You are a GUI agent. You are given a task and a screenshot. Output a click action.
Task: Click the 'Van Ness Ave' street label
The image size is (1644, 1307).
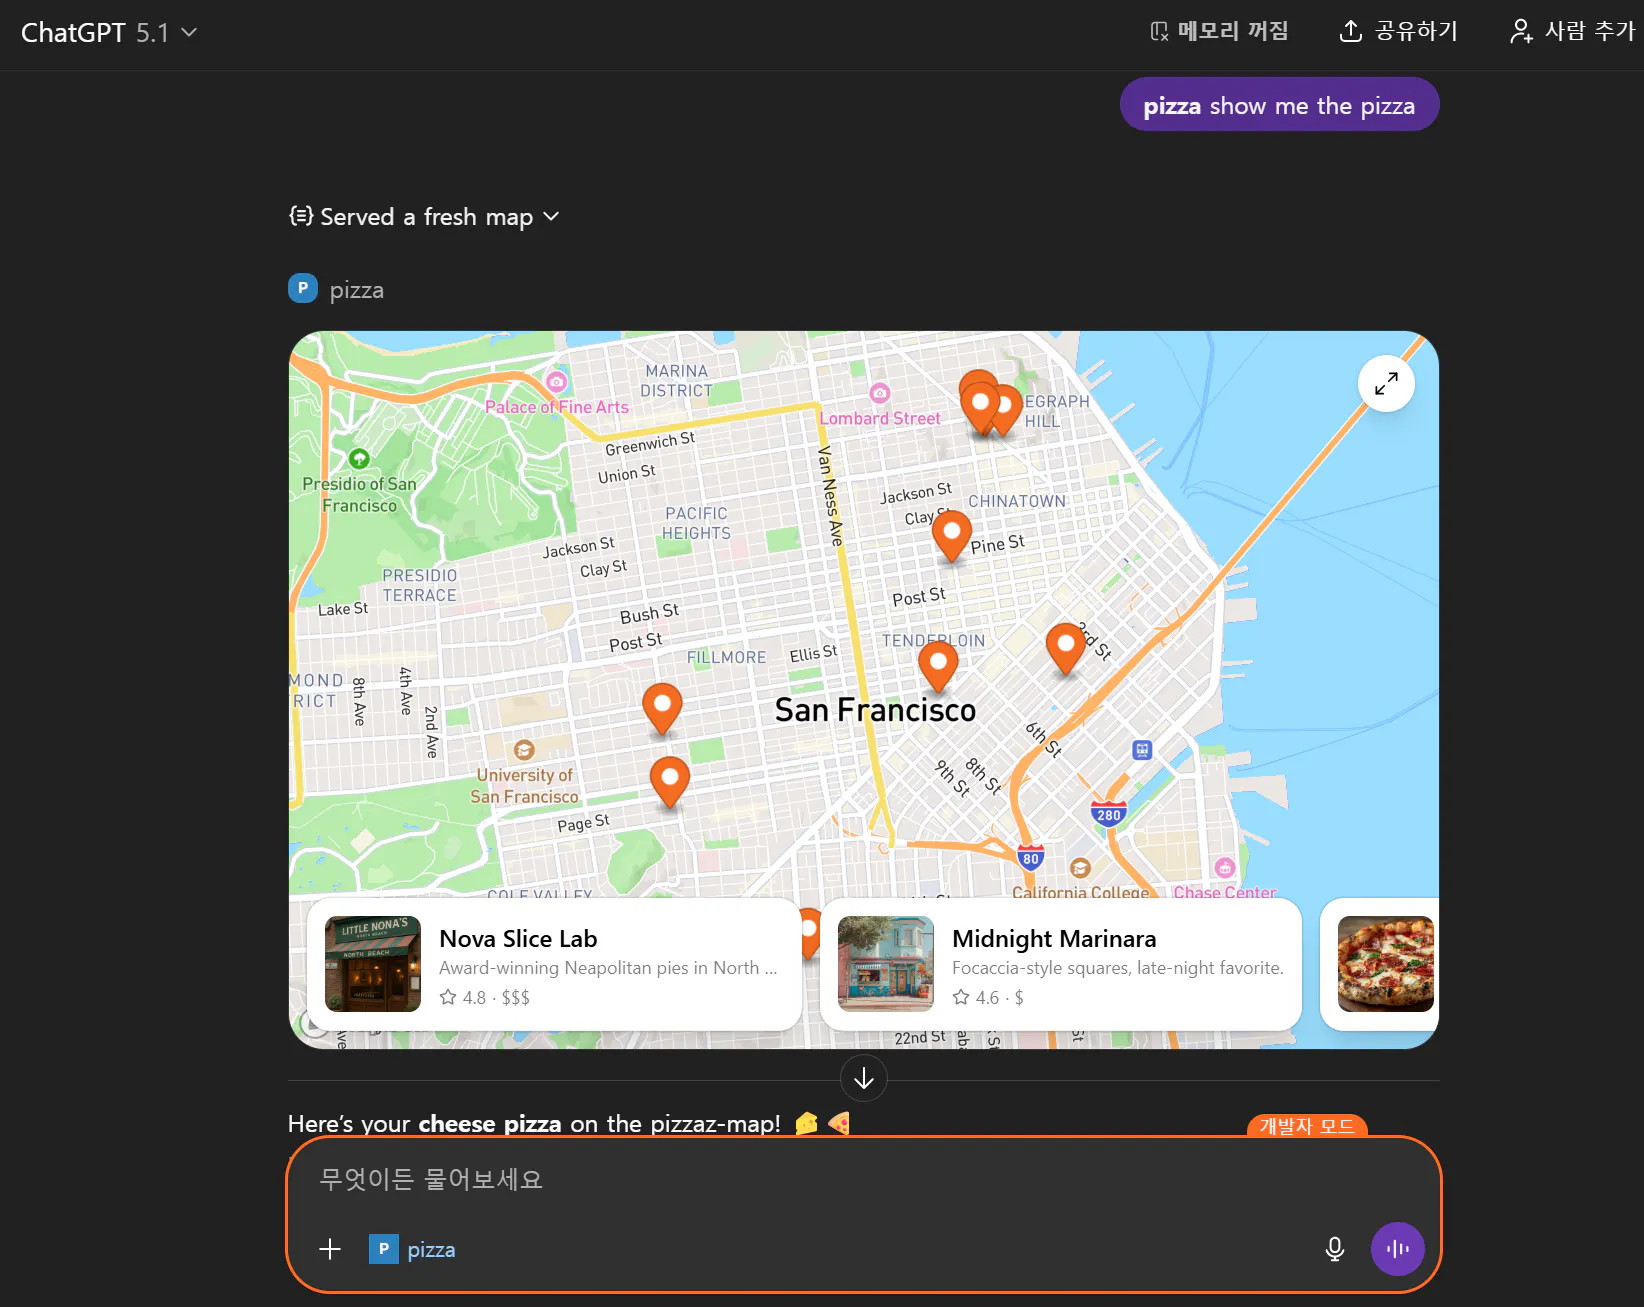(x=831, y=496)
